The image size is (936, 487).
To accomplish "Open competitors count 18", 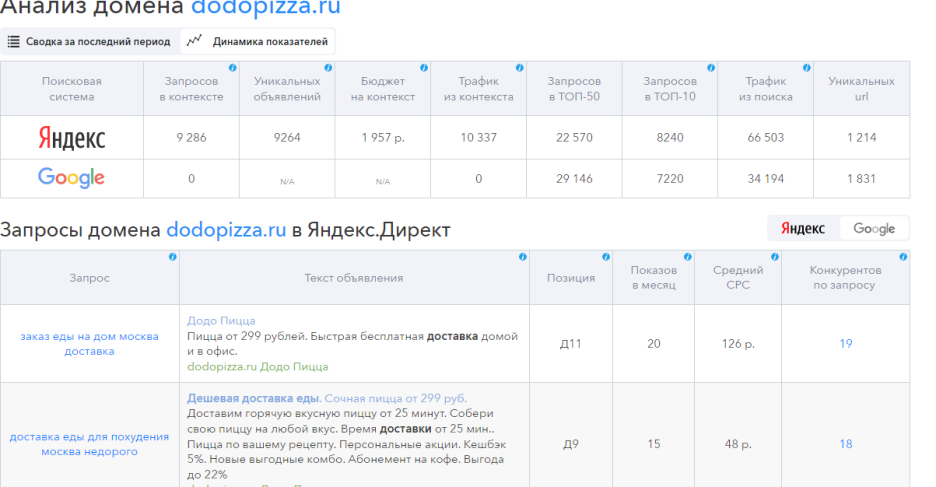I will point(846,443).
